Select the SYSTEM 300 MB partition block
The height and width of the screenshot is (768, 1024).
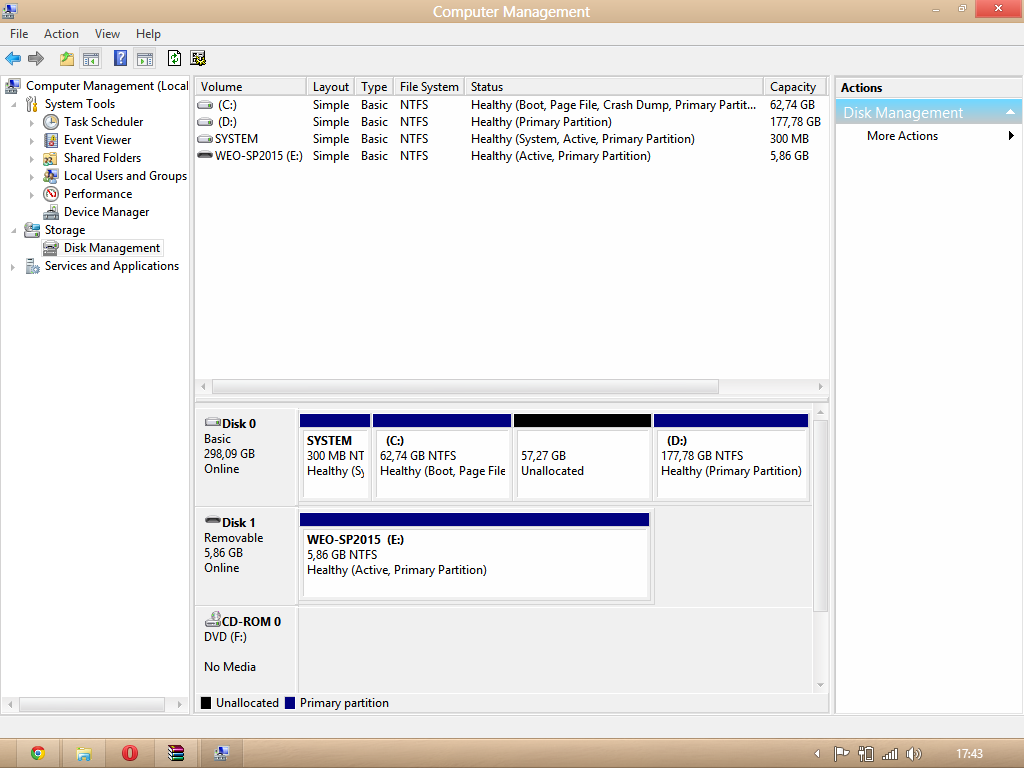pos(335,457)
